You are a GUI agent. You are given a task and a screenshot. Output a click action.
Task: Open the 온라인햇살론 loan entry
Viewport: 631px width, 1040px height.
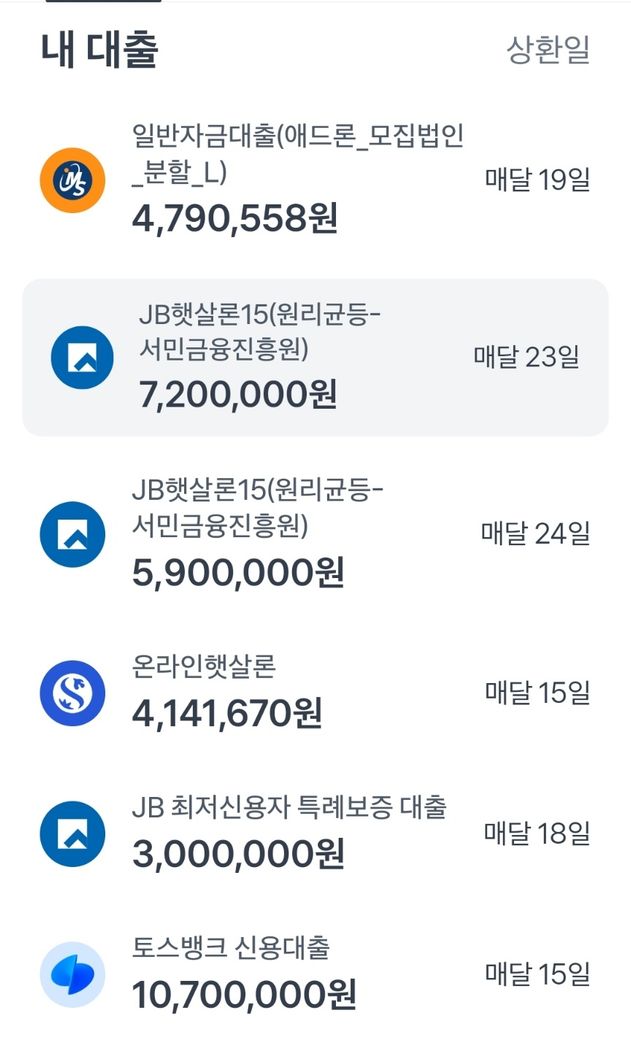click(203, 666)
